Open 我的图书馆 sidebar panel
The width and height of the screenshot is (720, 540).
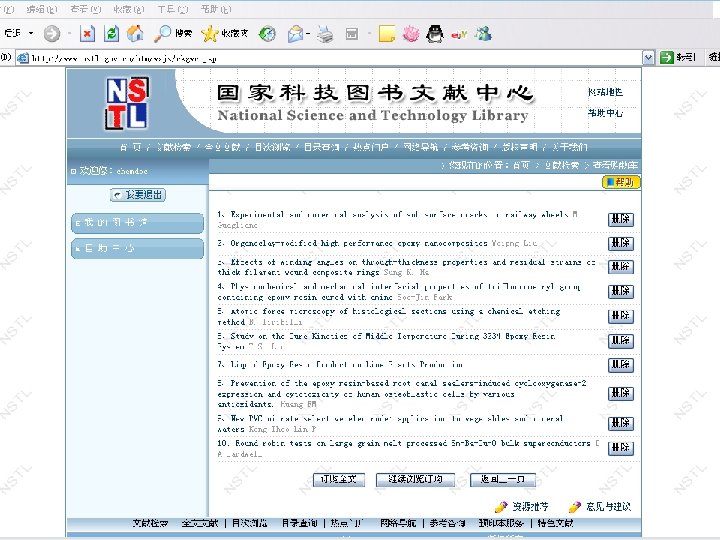[x=137, y=223]
